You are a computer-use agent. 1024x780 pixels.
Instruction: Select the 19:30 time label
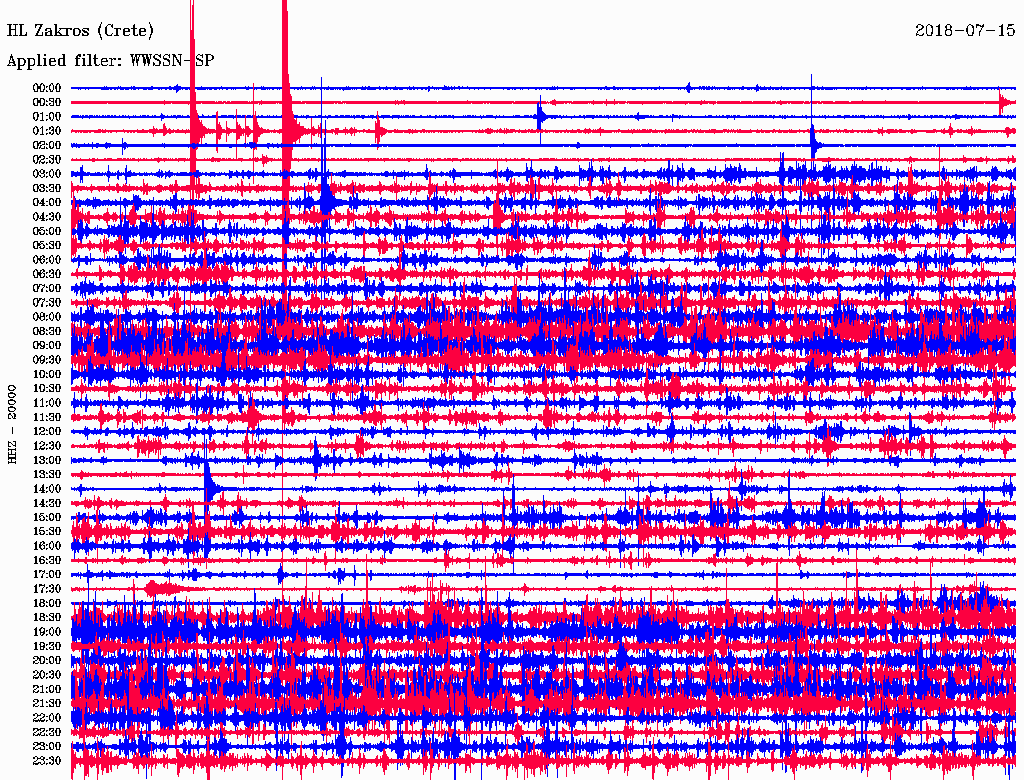tap(47, 647)
